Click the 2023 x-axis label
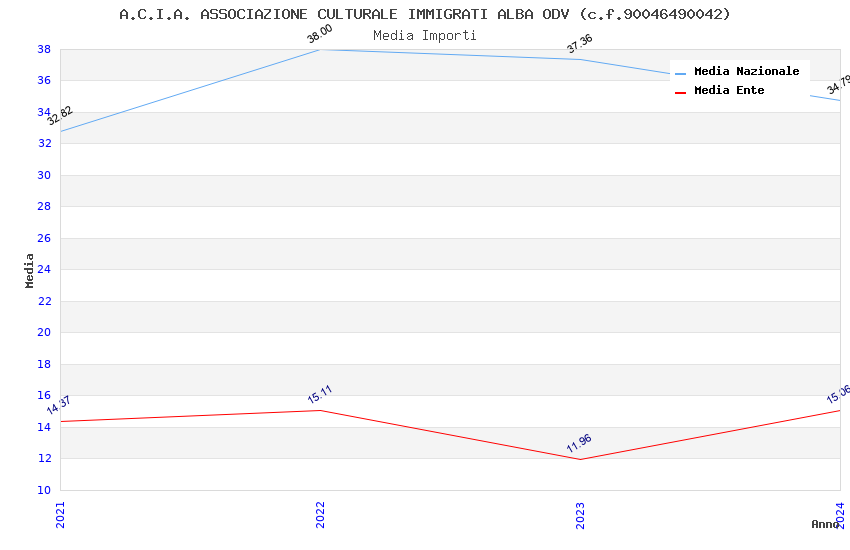The height and width of the screenshot is (550, 850). click(x=580, y=515)
